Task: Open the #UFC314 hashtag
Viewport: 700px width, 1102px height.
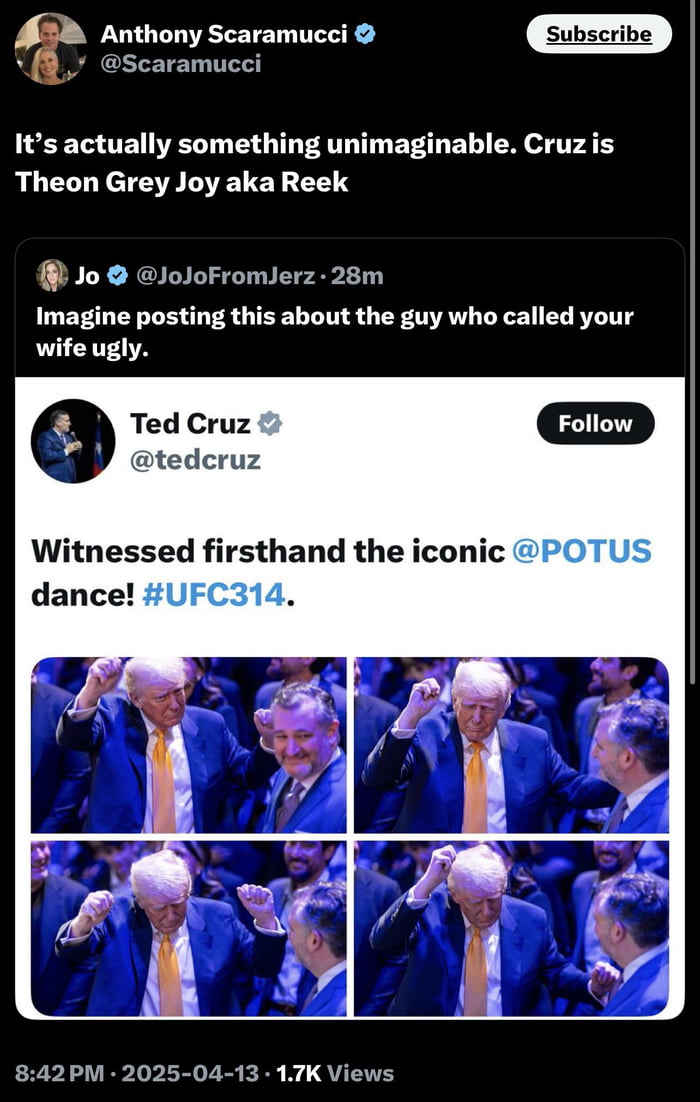Action: click(x=214, y=594)
